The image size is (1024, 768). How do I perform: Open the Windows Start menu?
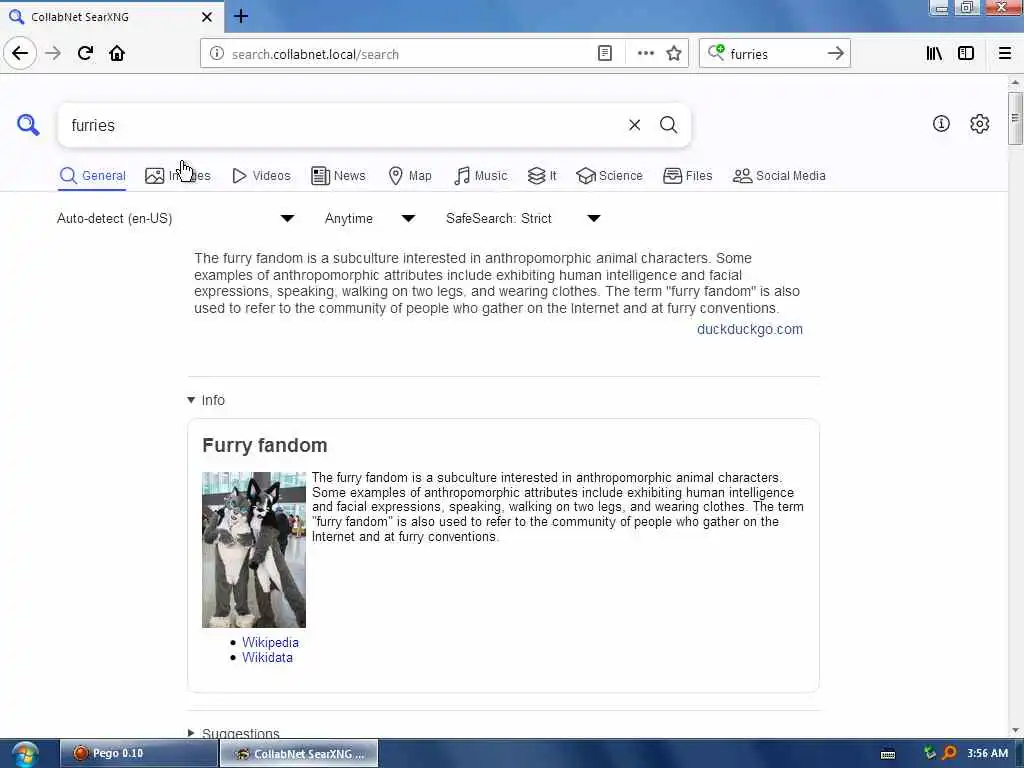tap(25, 754)
